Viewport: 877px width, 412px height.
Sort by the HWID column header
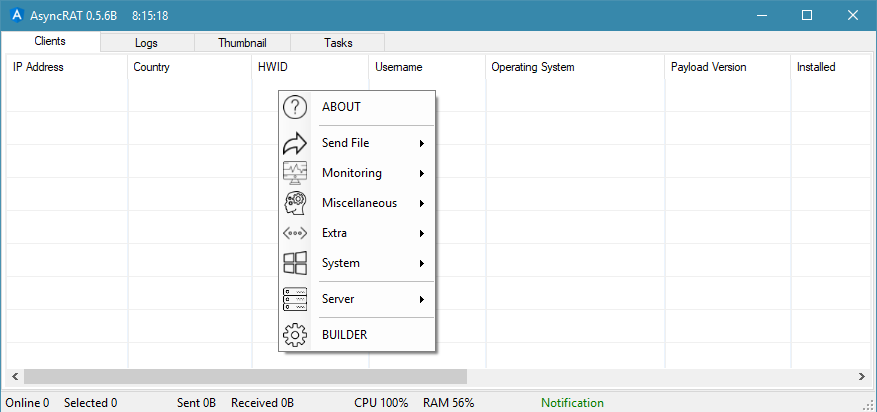tap(310, 67)
